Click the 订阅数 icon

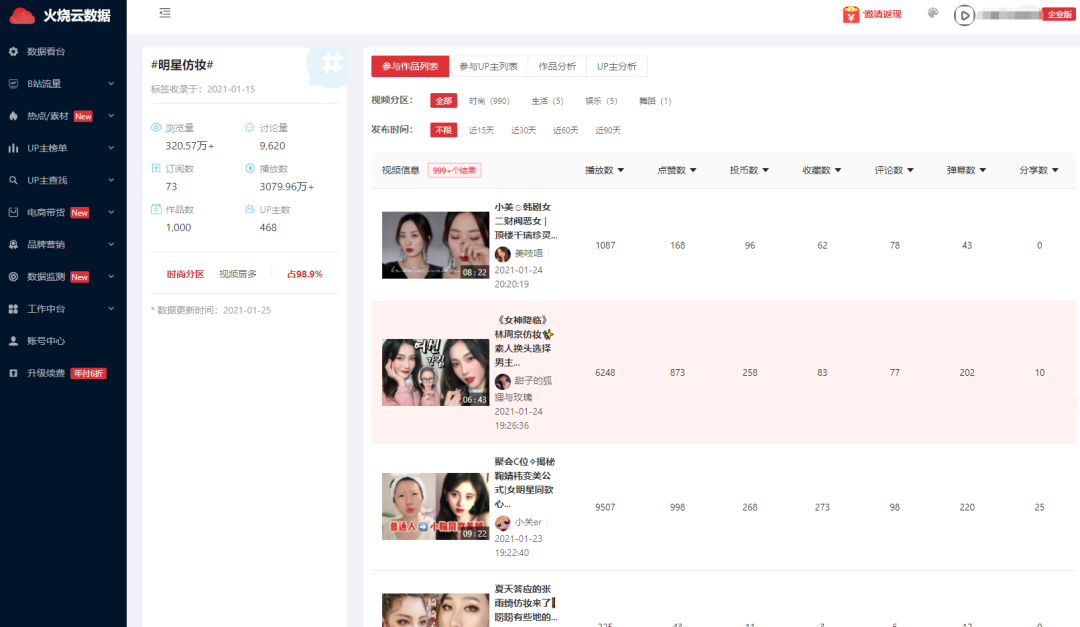pyautogui.click(x=156, y=168)
